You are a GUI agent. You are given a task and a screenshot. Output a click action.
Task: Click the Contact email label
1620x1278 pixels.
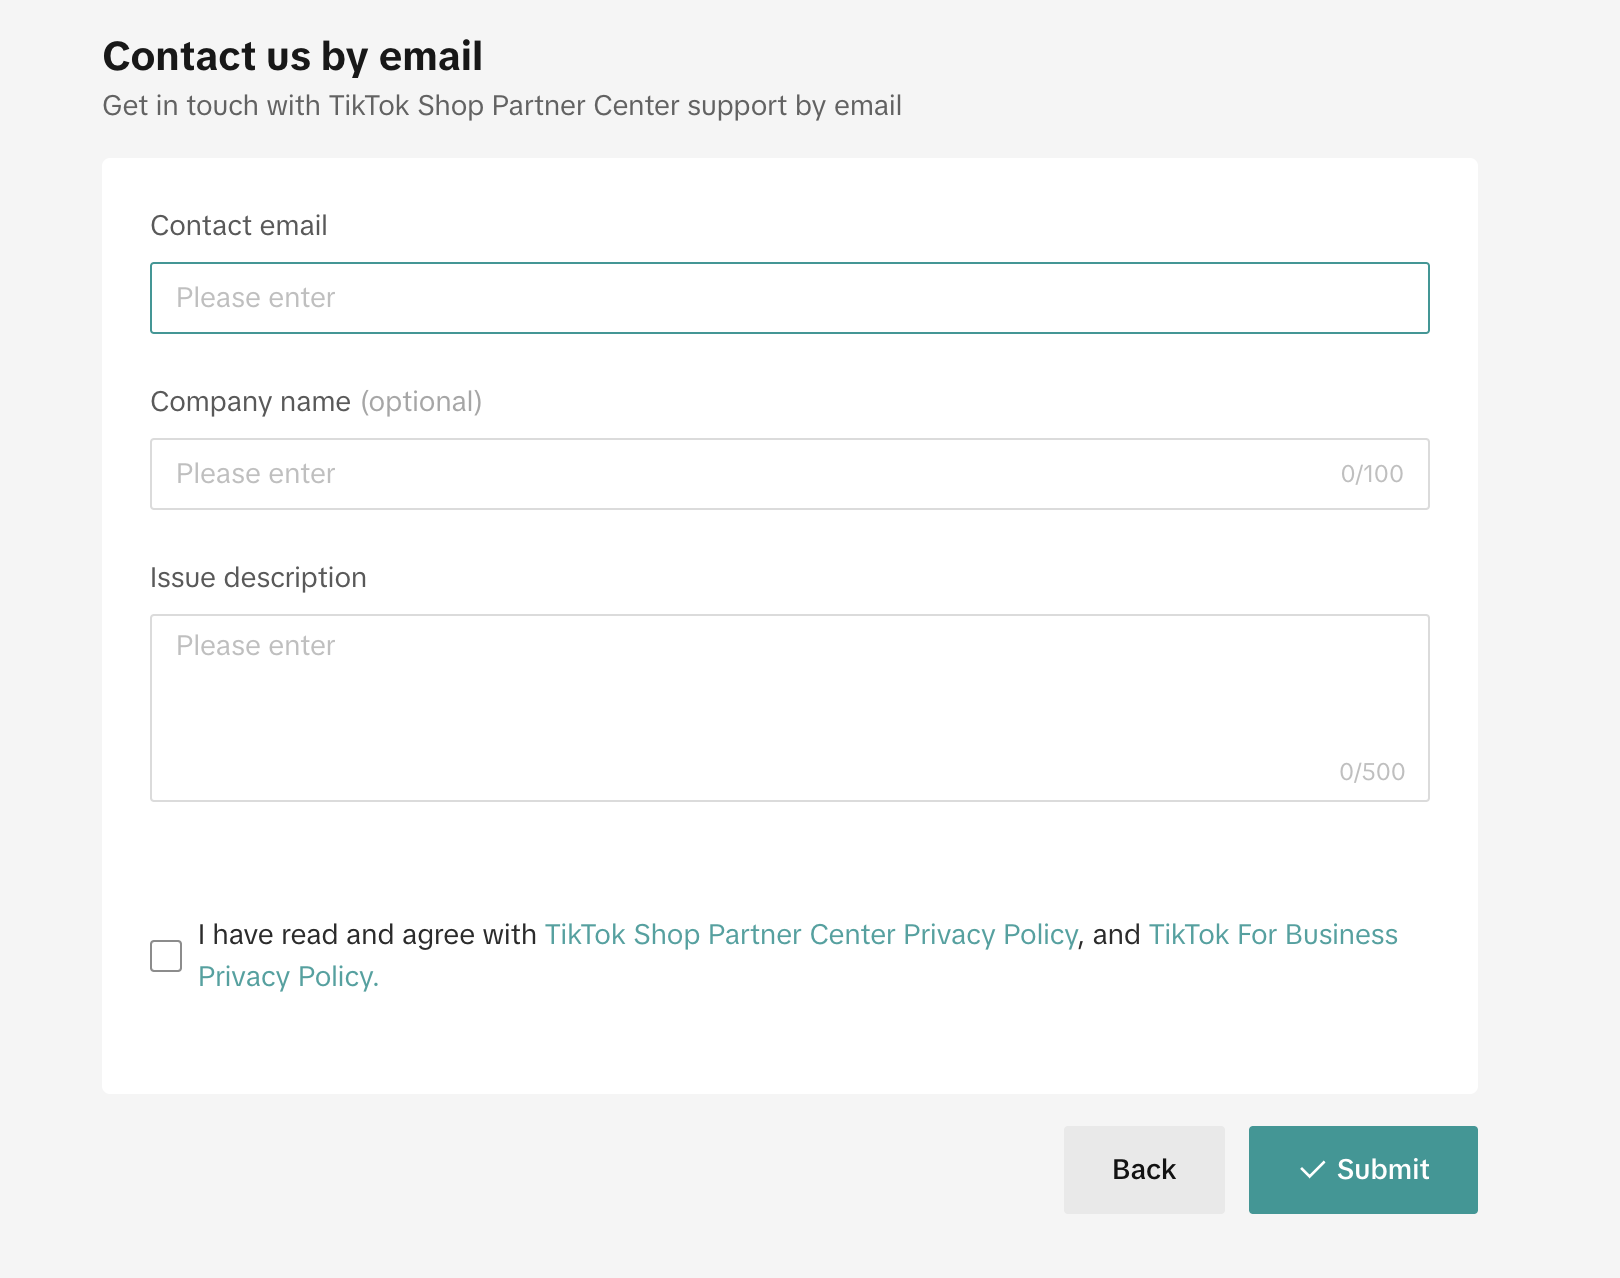point(239,226)
